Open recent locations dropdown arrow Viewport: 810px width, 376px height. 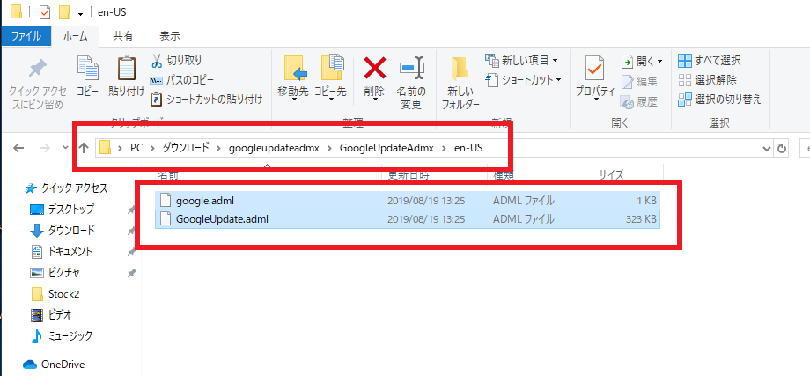(x=66, y=148)
